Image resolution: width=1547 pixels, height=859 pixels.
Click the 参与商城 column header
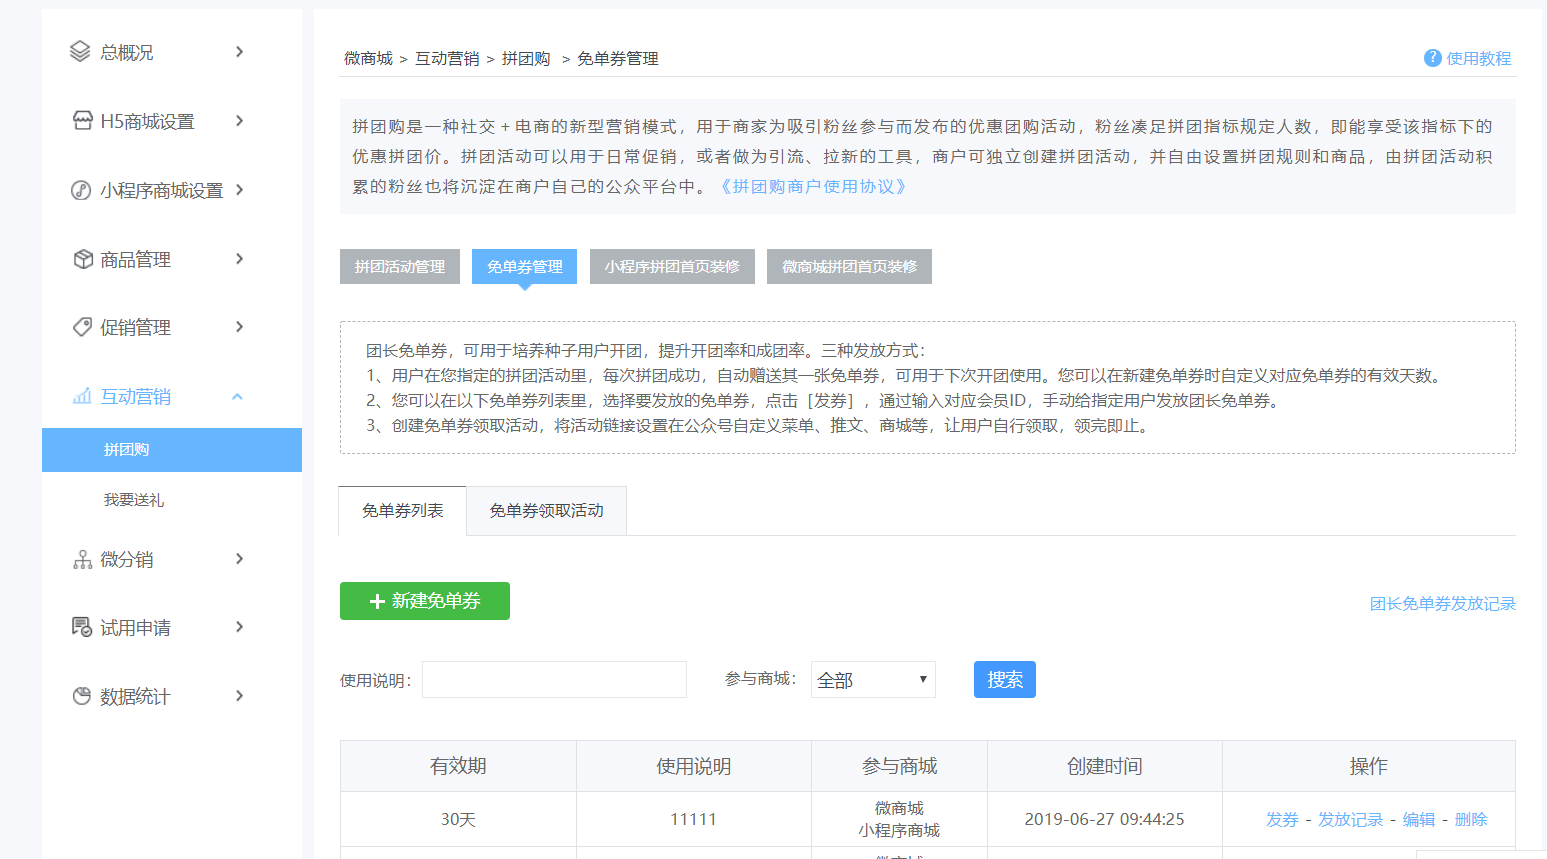[x=900, y=766]
